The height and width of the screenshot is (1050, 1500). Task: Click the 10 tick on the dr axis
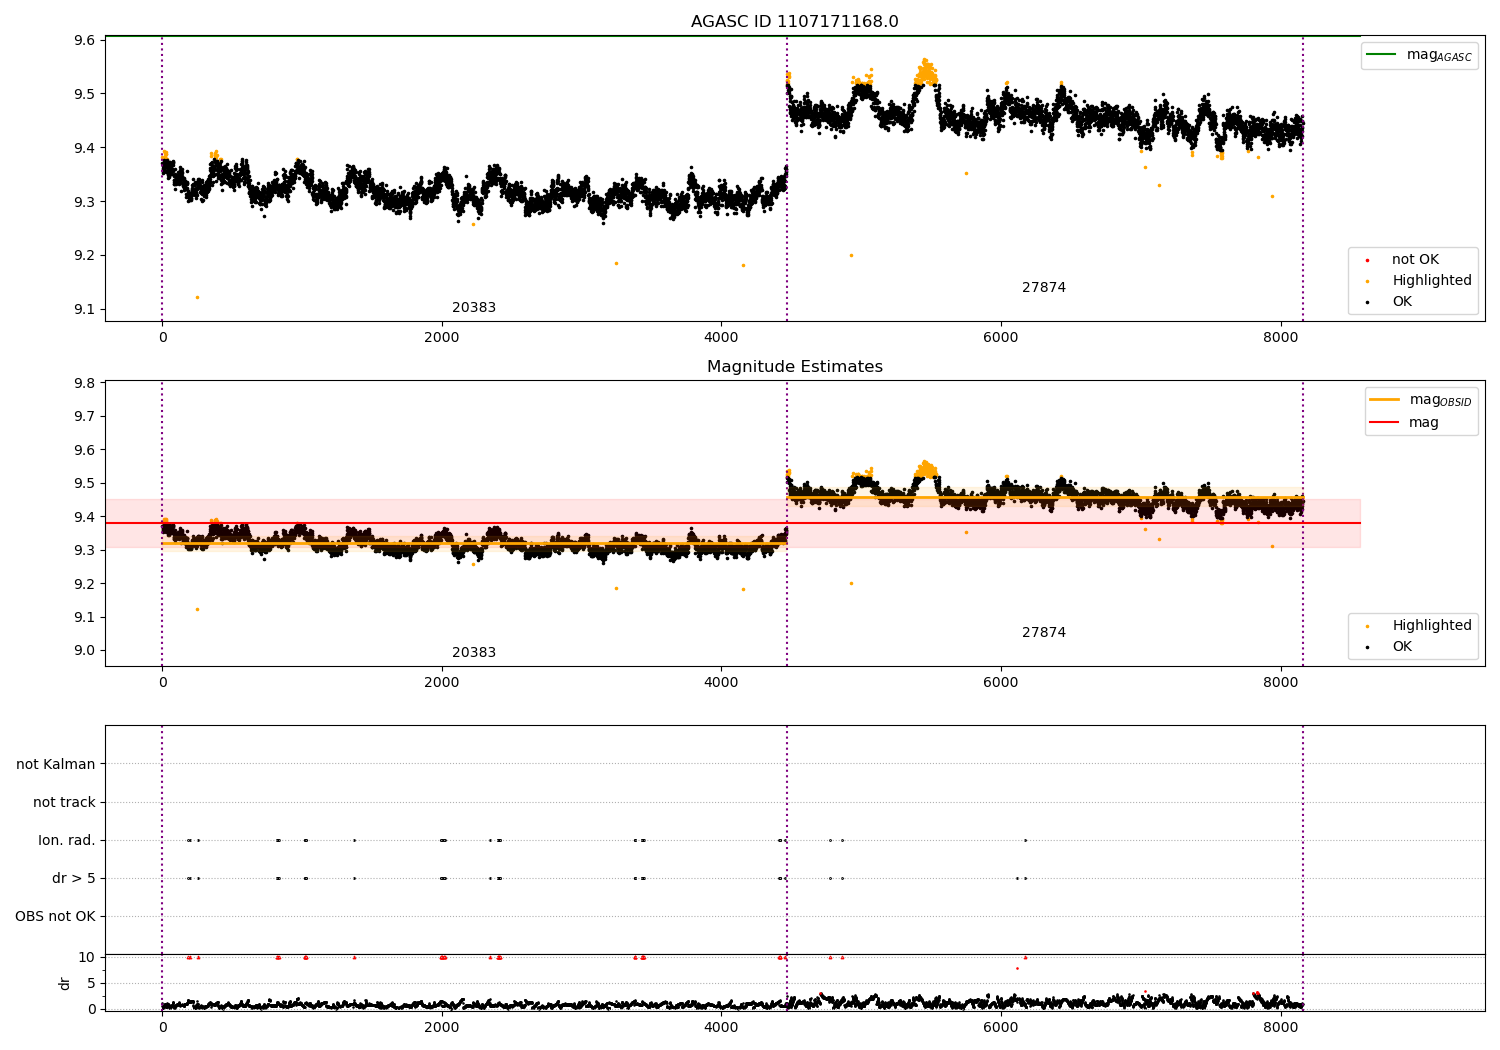point(87,957)
